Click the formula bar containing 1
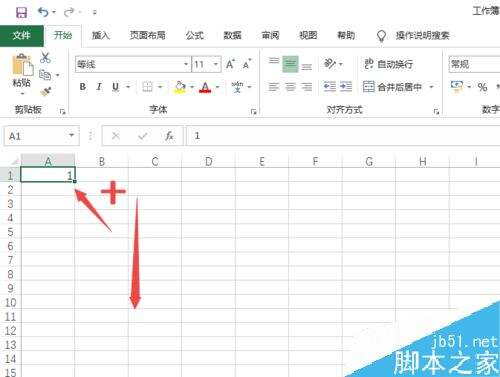The height and width of the screenshot is (377, 500). (x=343, y=136)
